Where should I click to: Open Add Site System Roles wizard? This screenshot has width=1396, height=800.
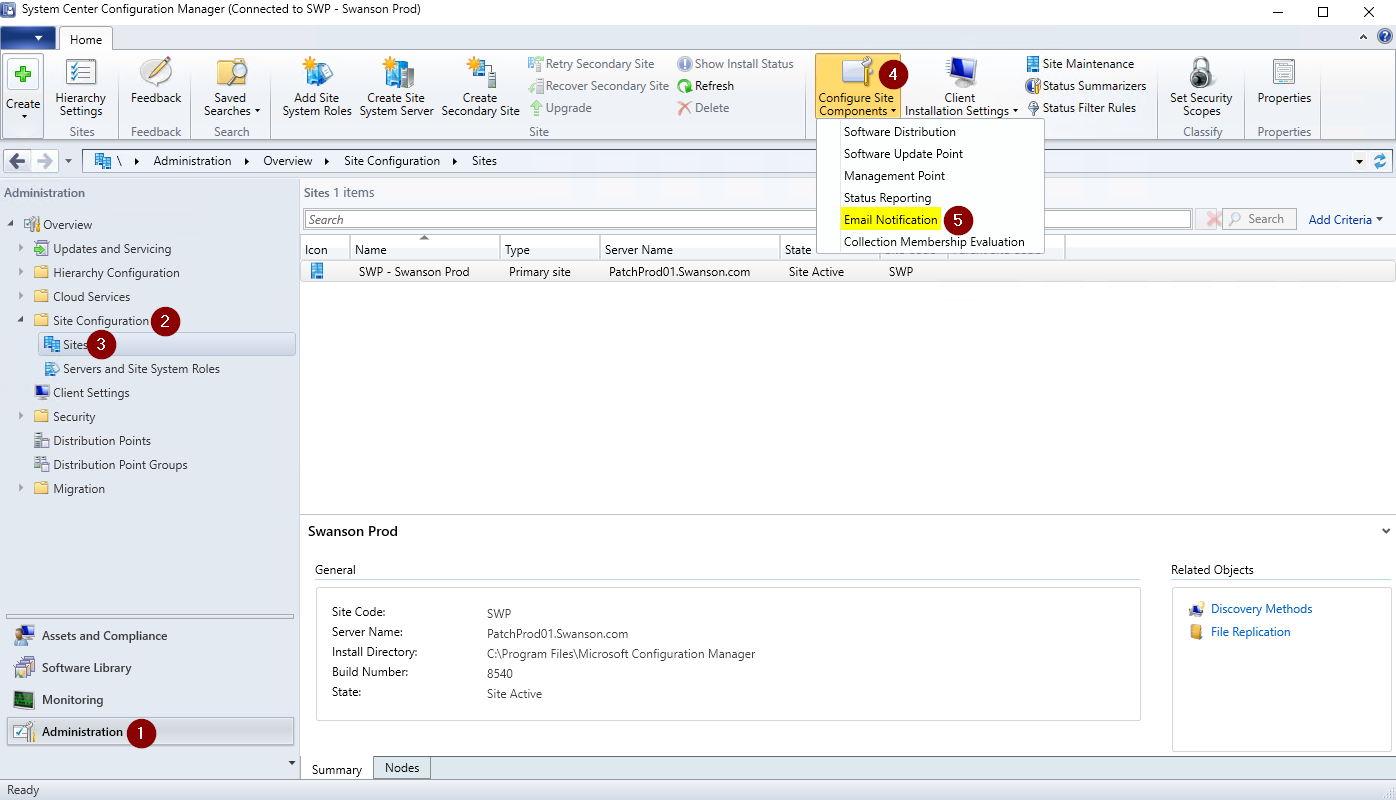(317, 75)
